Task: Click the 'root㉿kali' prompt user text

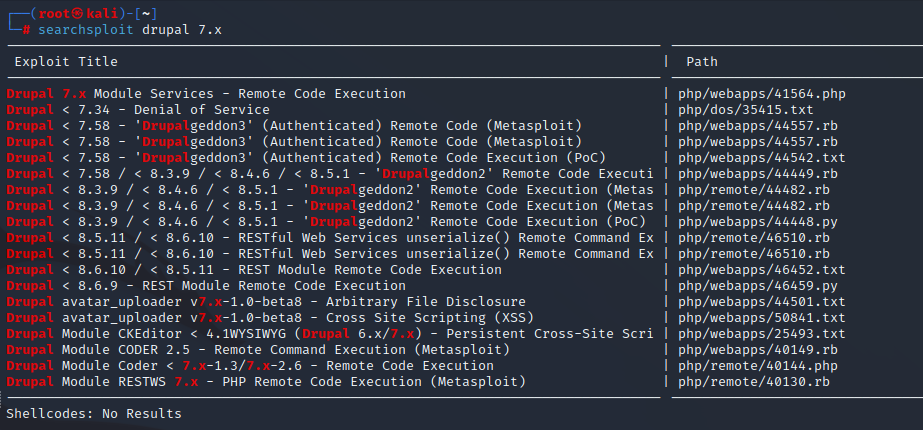Action: [x=78, y=14]
